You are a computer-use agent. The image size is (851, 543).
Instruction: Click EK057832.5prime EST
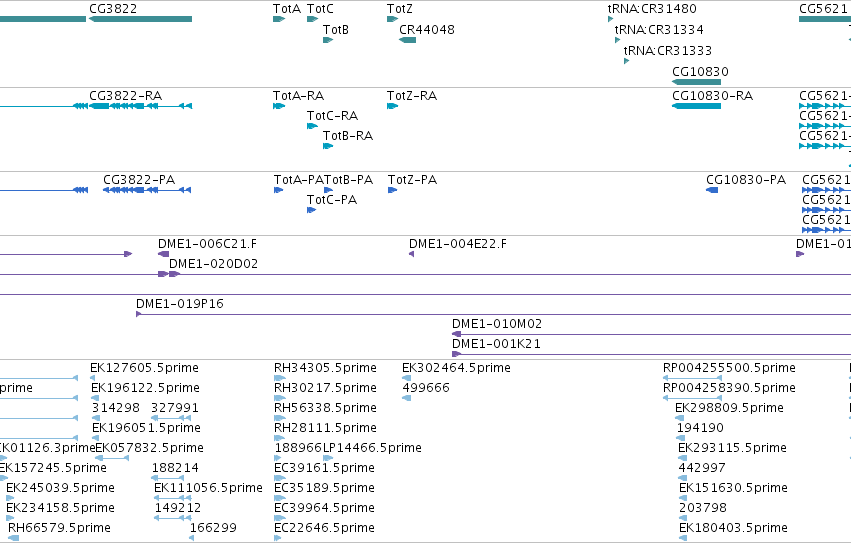pos(112,458)
